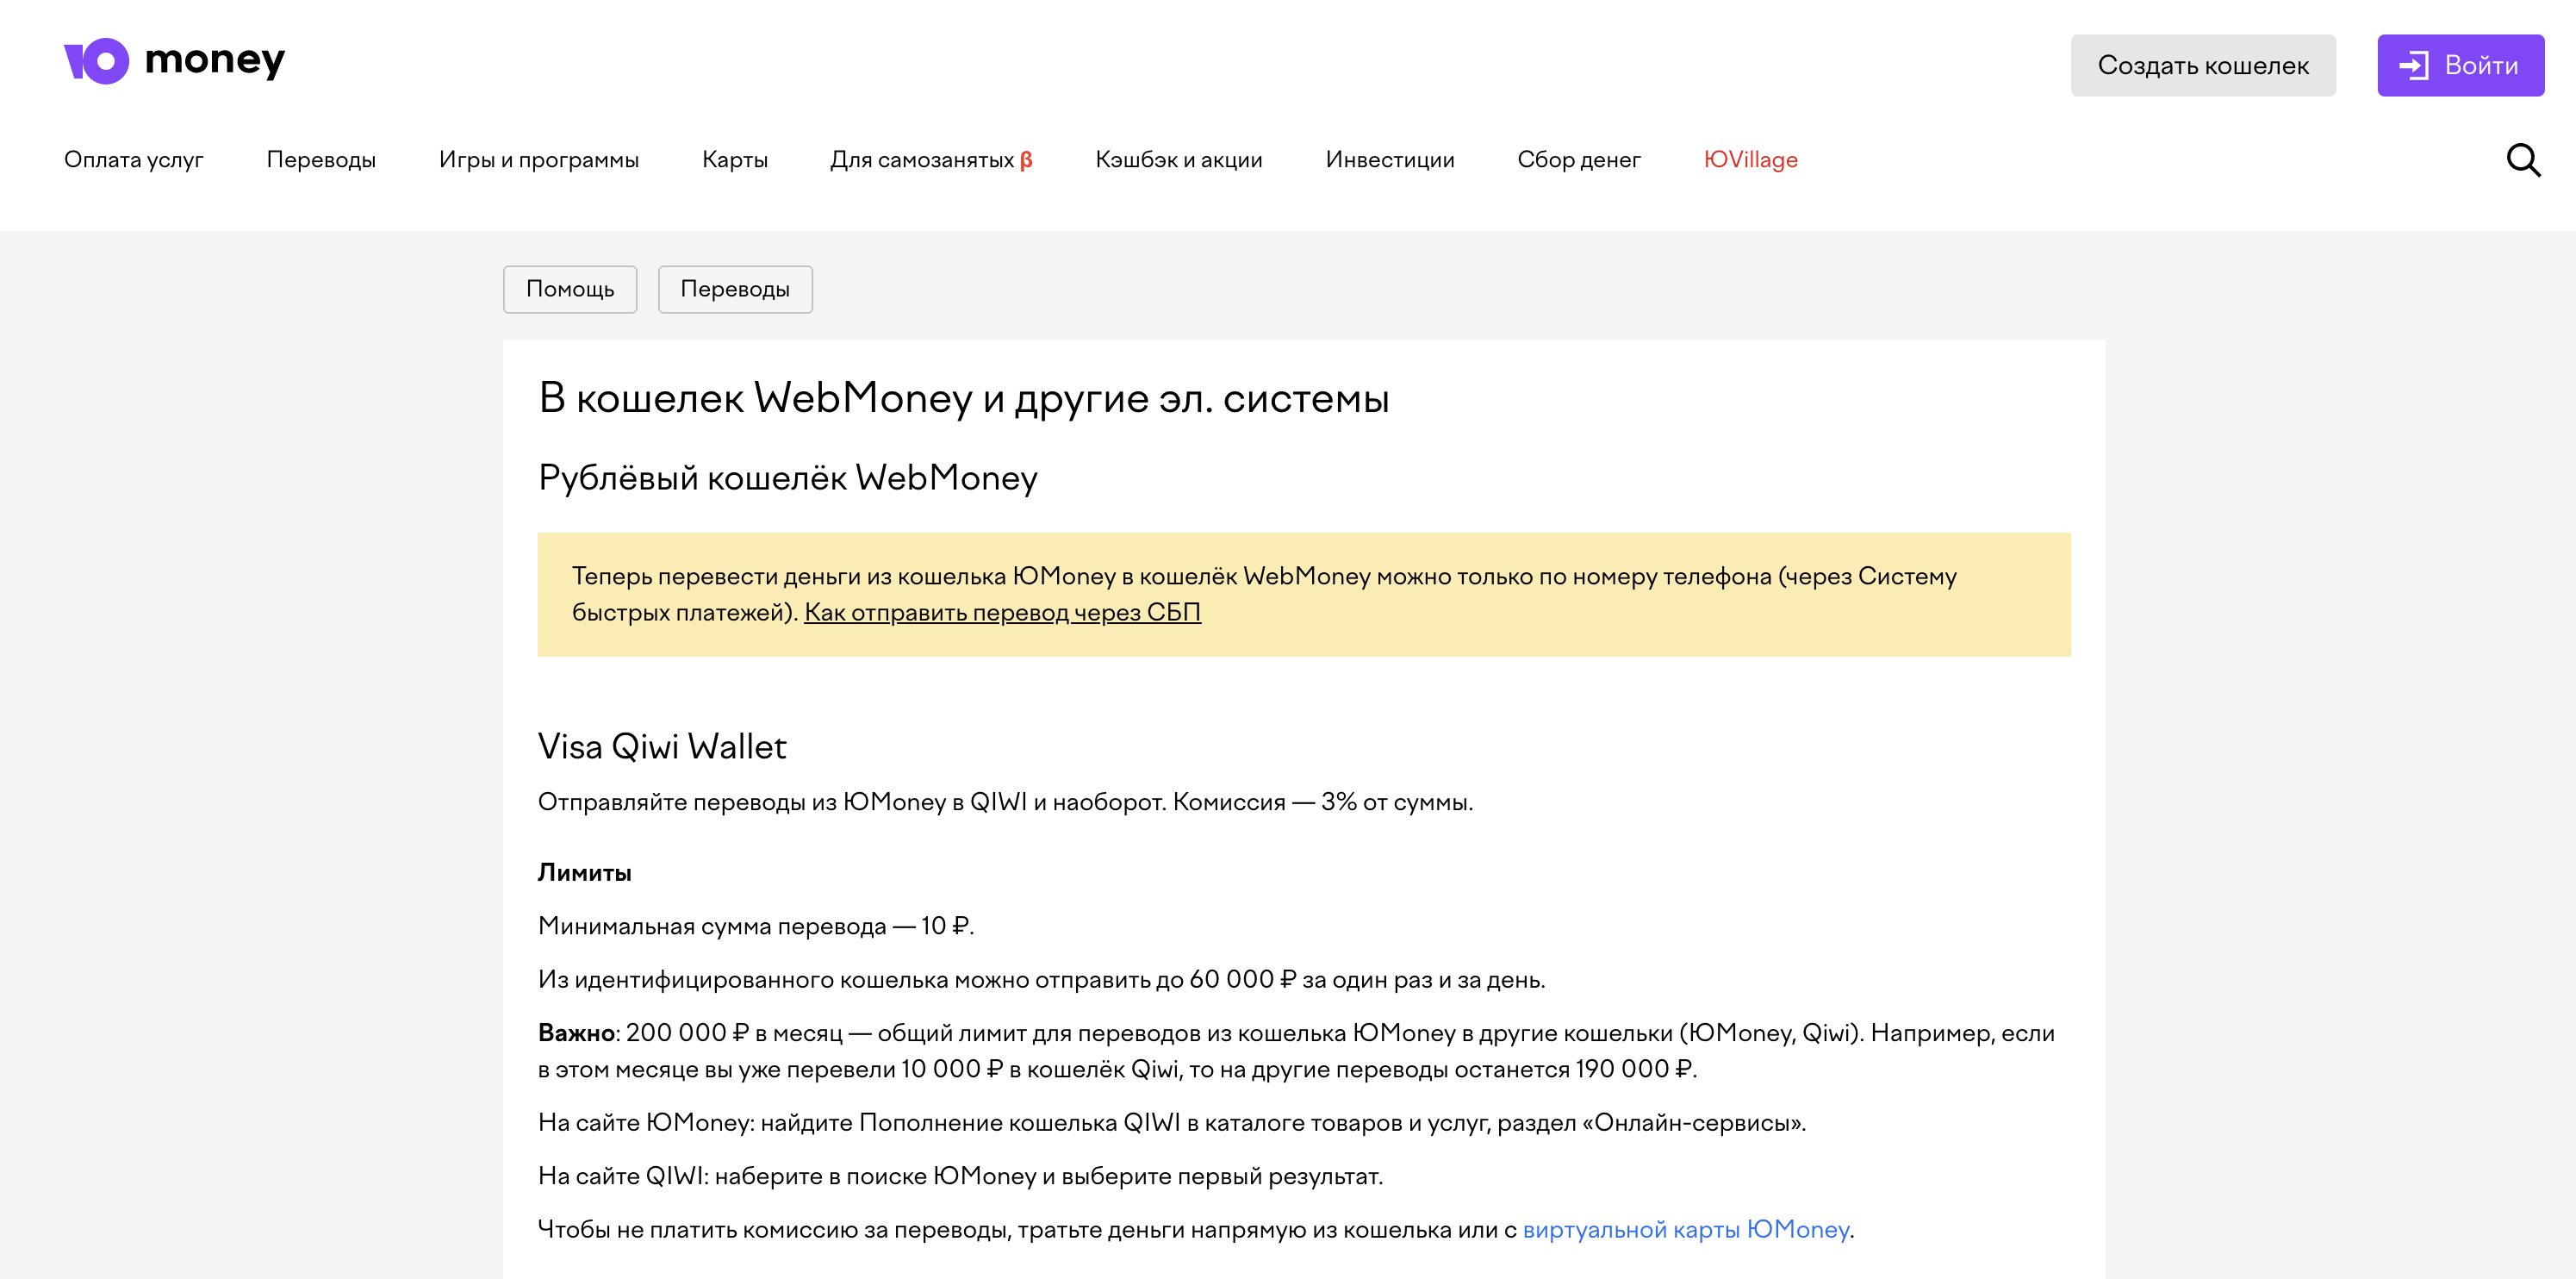Open the site search magnifier icon
This screenshot has width=2576, height=1279.
pyautogui.click(x=2522, y=160)
